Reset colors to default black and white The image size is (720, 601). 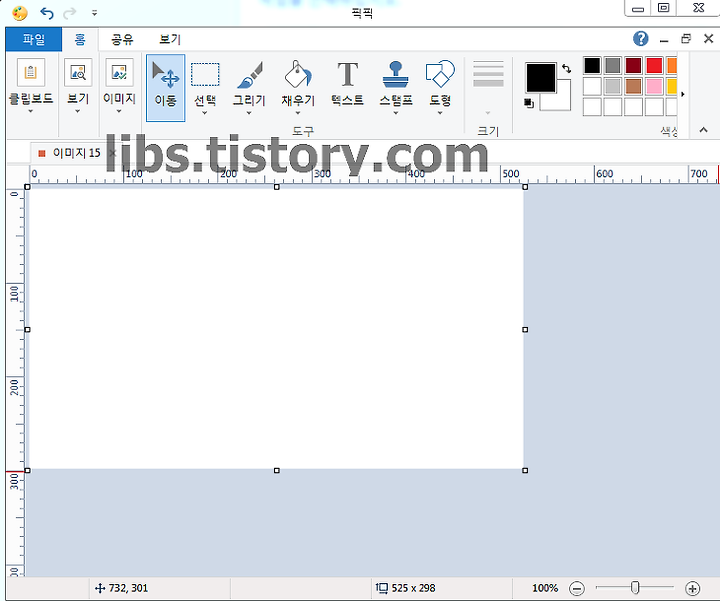[x=529, y=103]
